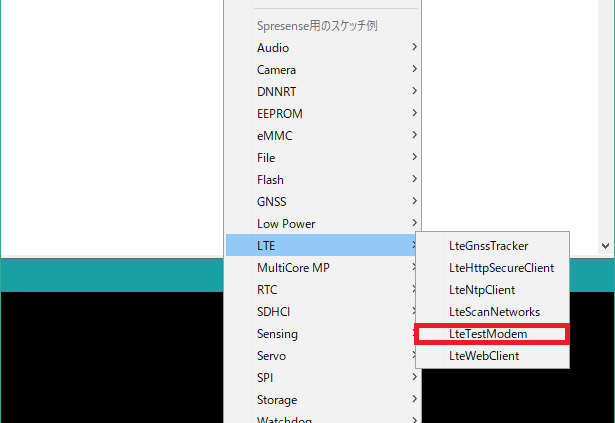Expand the arrow next to Low Power
This screenshot has width=615, height=423.
click(414, 222)
